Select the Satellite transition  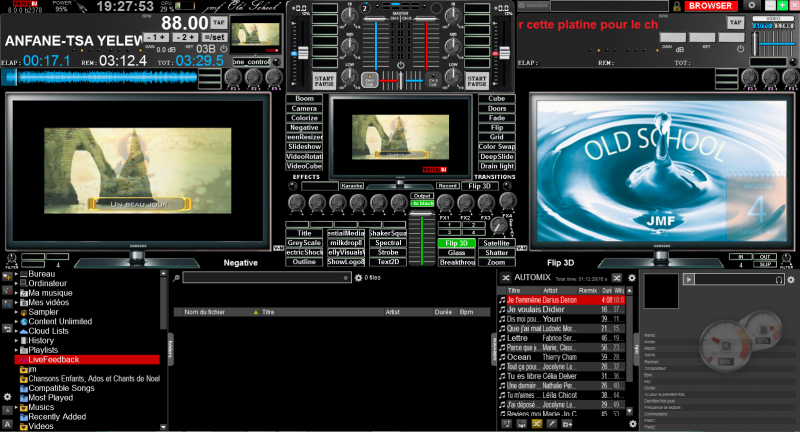496,243
